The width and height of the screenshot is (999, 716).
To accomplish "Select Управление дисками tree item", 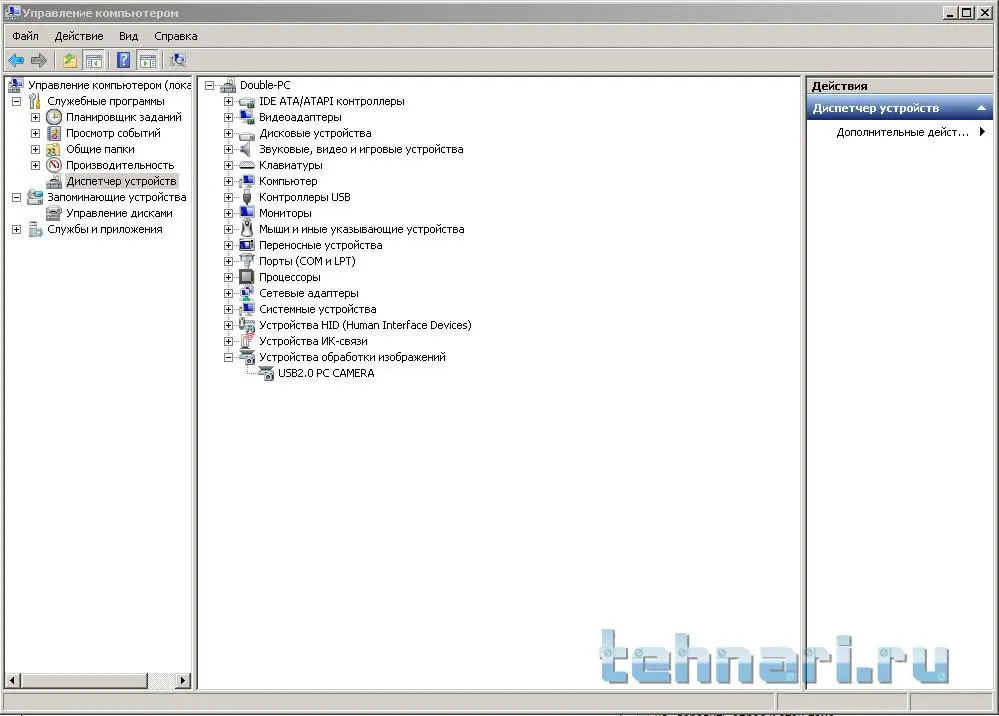I will (119, 213).
